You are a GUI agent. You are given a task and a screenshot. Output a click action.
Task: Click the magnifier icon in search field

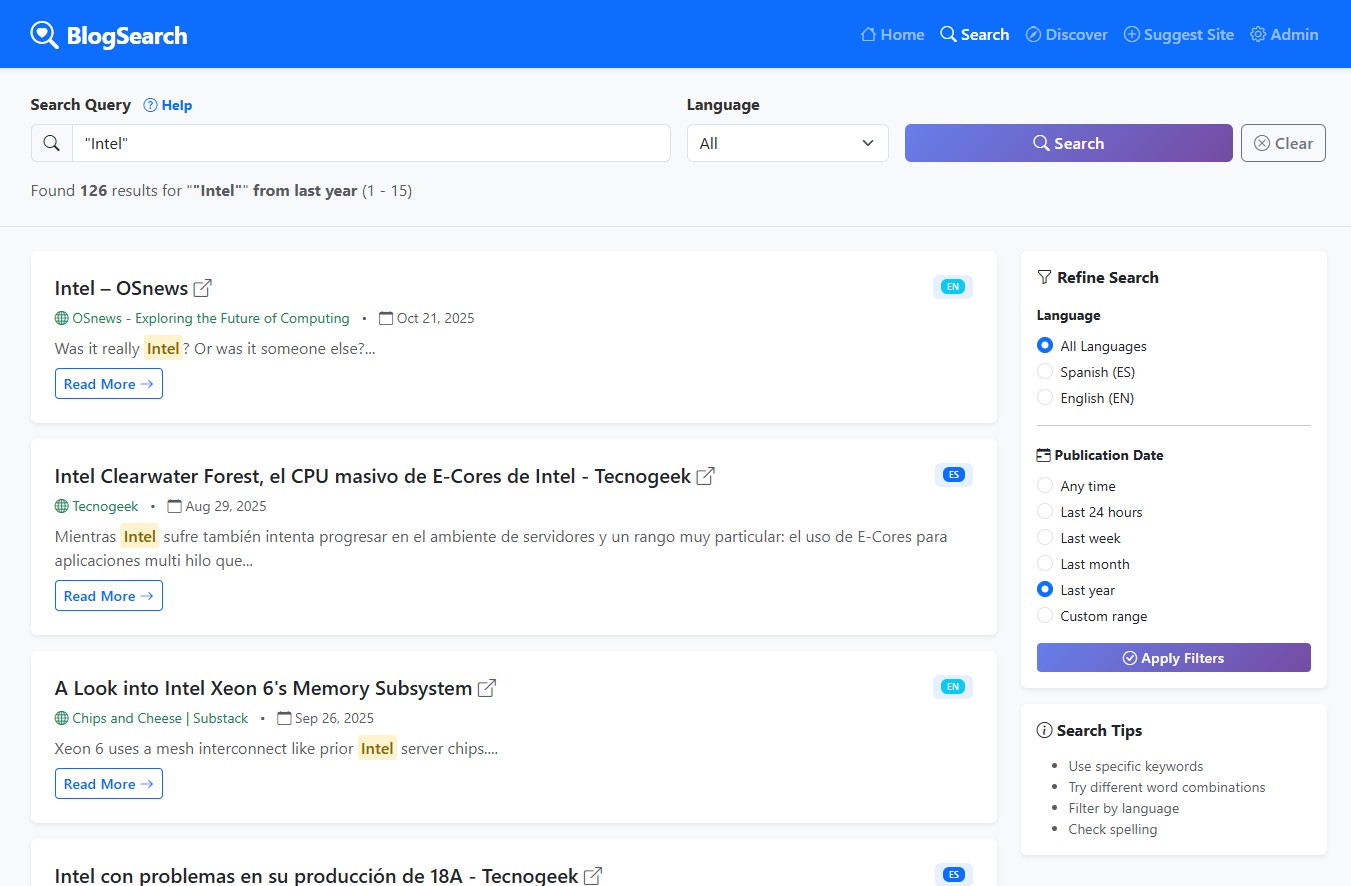point(52,143)
